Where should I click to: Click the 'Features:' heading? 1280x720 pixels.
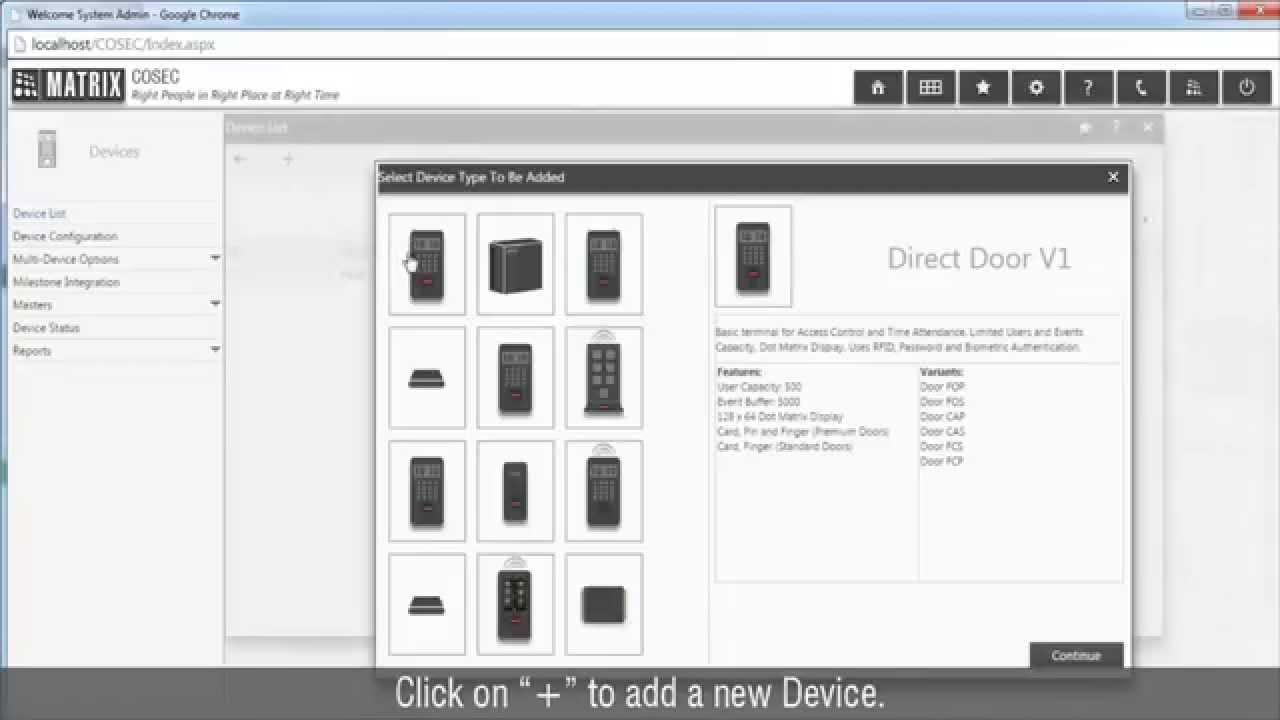click(x=739, y=371)
